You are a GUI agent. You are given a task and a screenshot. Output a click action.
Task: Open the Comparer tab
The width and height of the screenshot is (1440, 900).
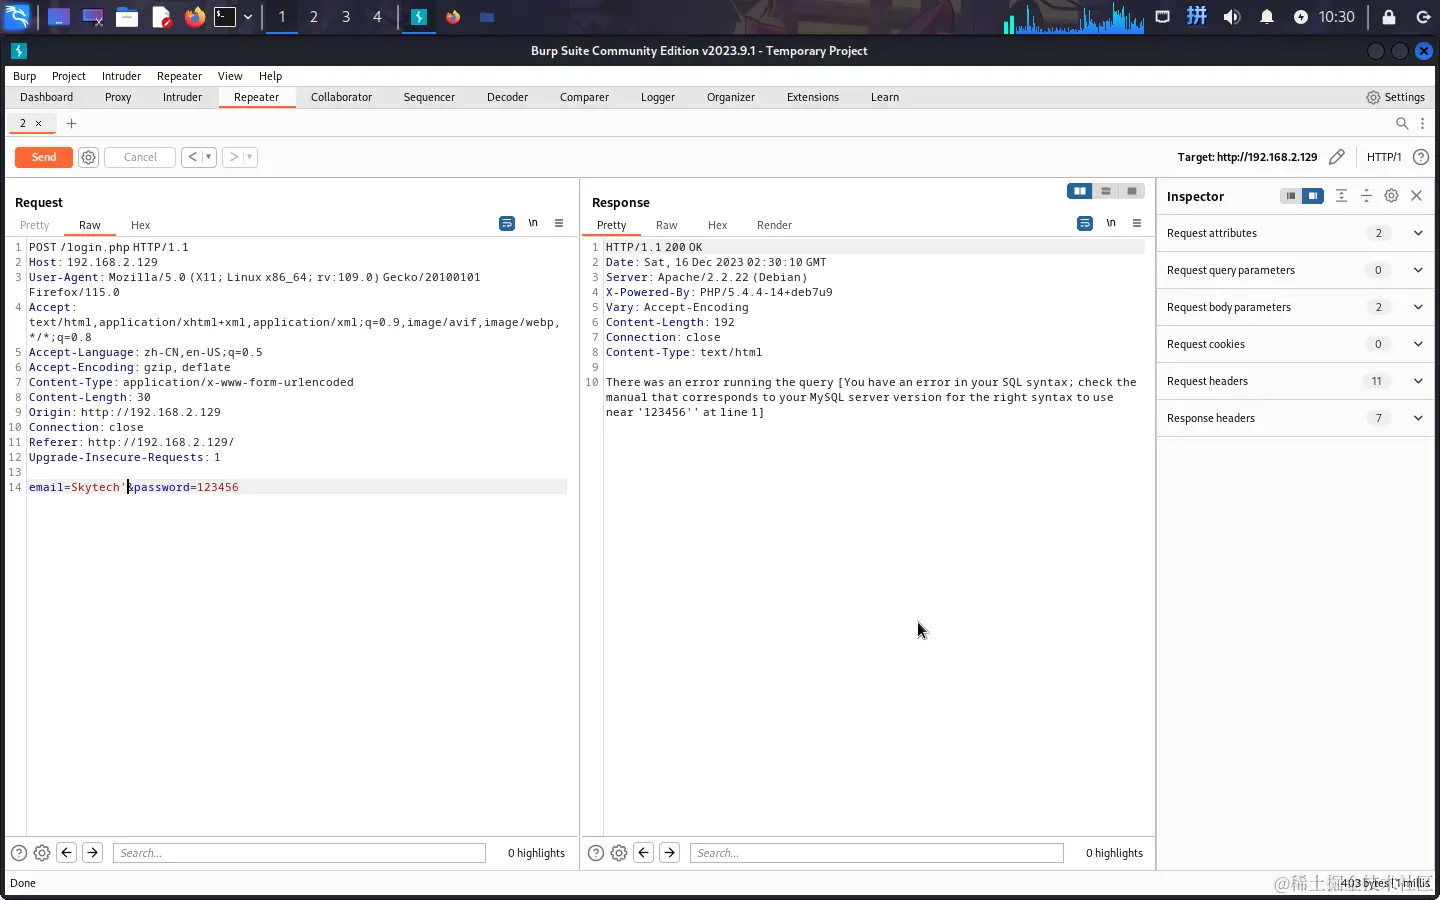tap(584, 97)
